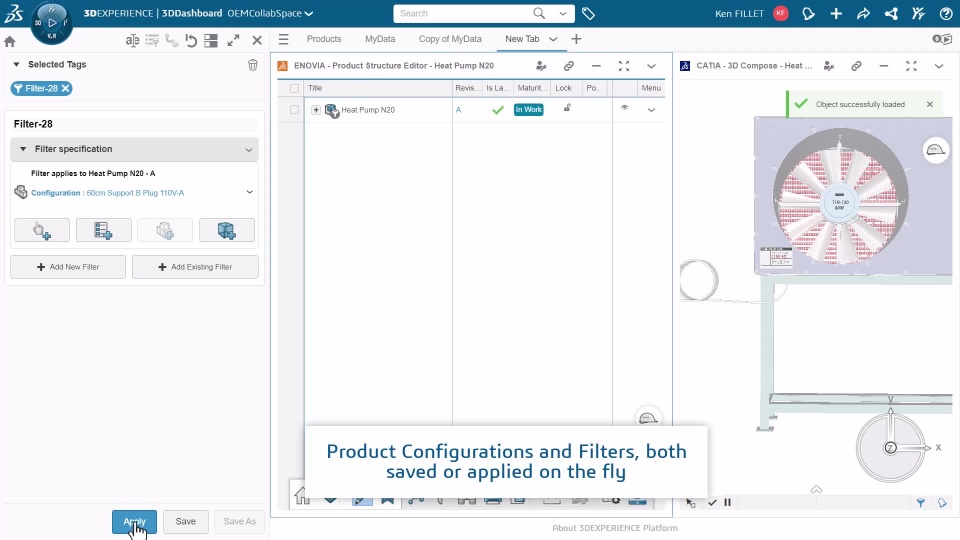This screenshot has height=540, width=960.
Task: Collapse the Selected Tags section
Action: coord(17,64)
